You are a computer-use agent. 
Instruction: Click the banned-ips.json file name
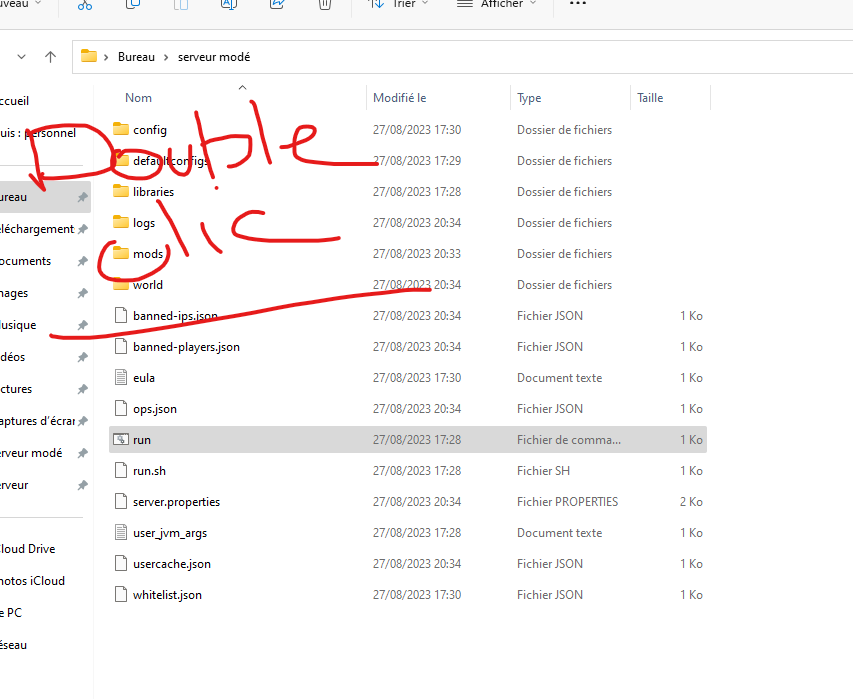tap(175, 316)
